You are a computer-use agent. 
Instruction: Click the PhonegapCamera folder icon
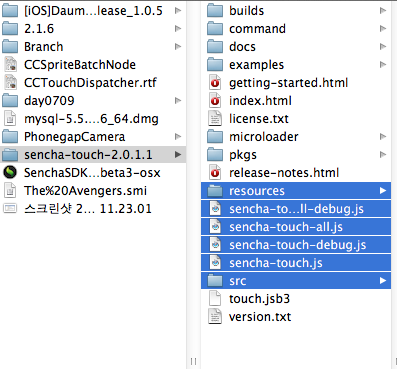tap(10, 136)
